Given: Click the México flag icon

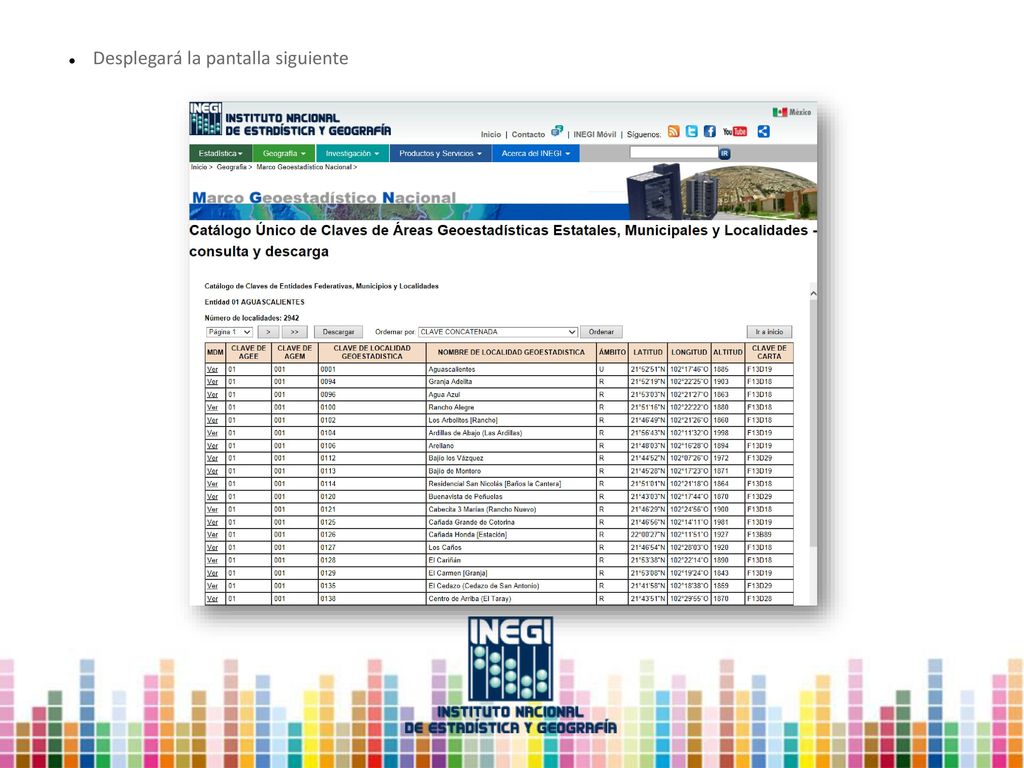Looking at the screenshot, I should [779, 112].
